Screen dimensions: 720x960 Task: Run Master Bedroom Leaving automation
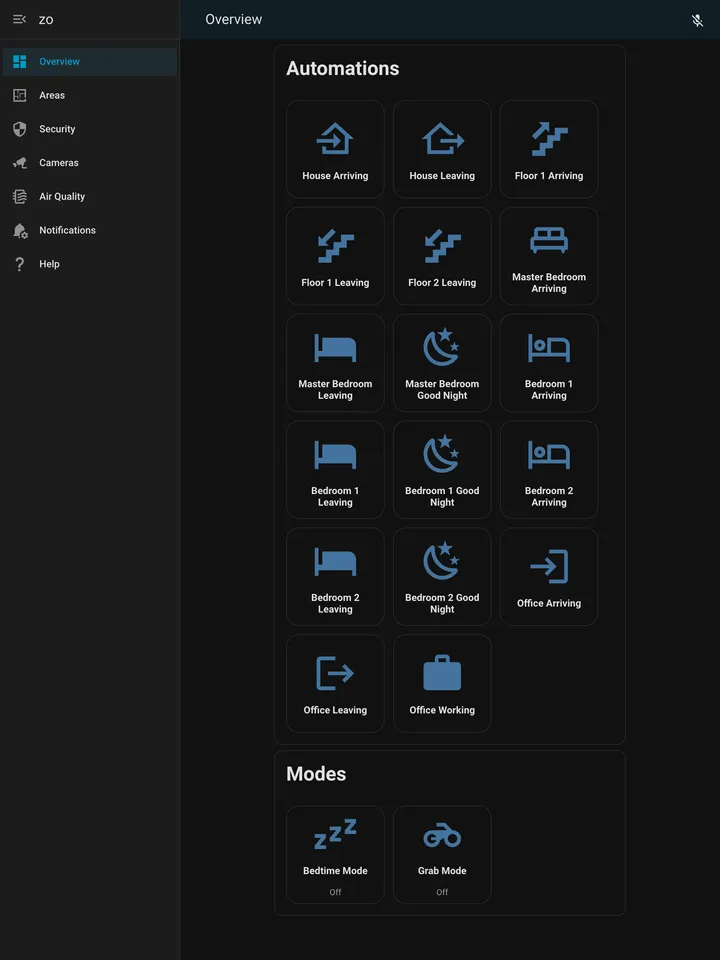pyautogui.click(x=335, y=362)
